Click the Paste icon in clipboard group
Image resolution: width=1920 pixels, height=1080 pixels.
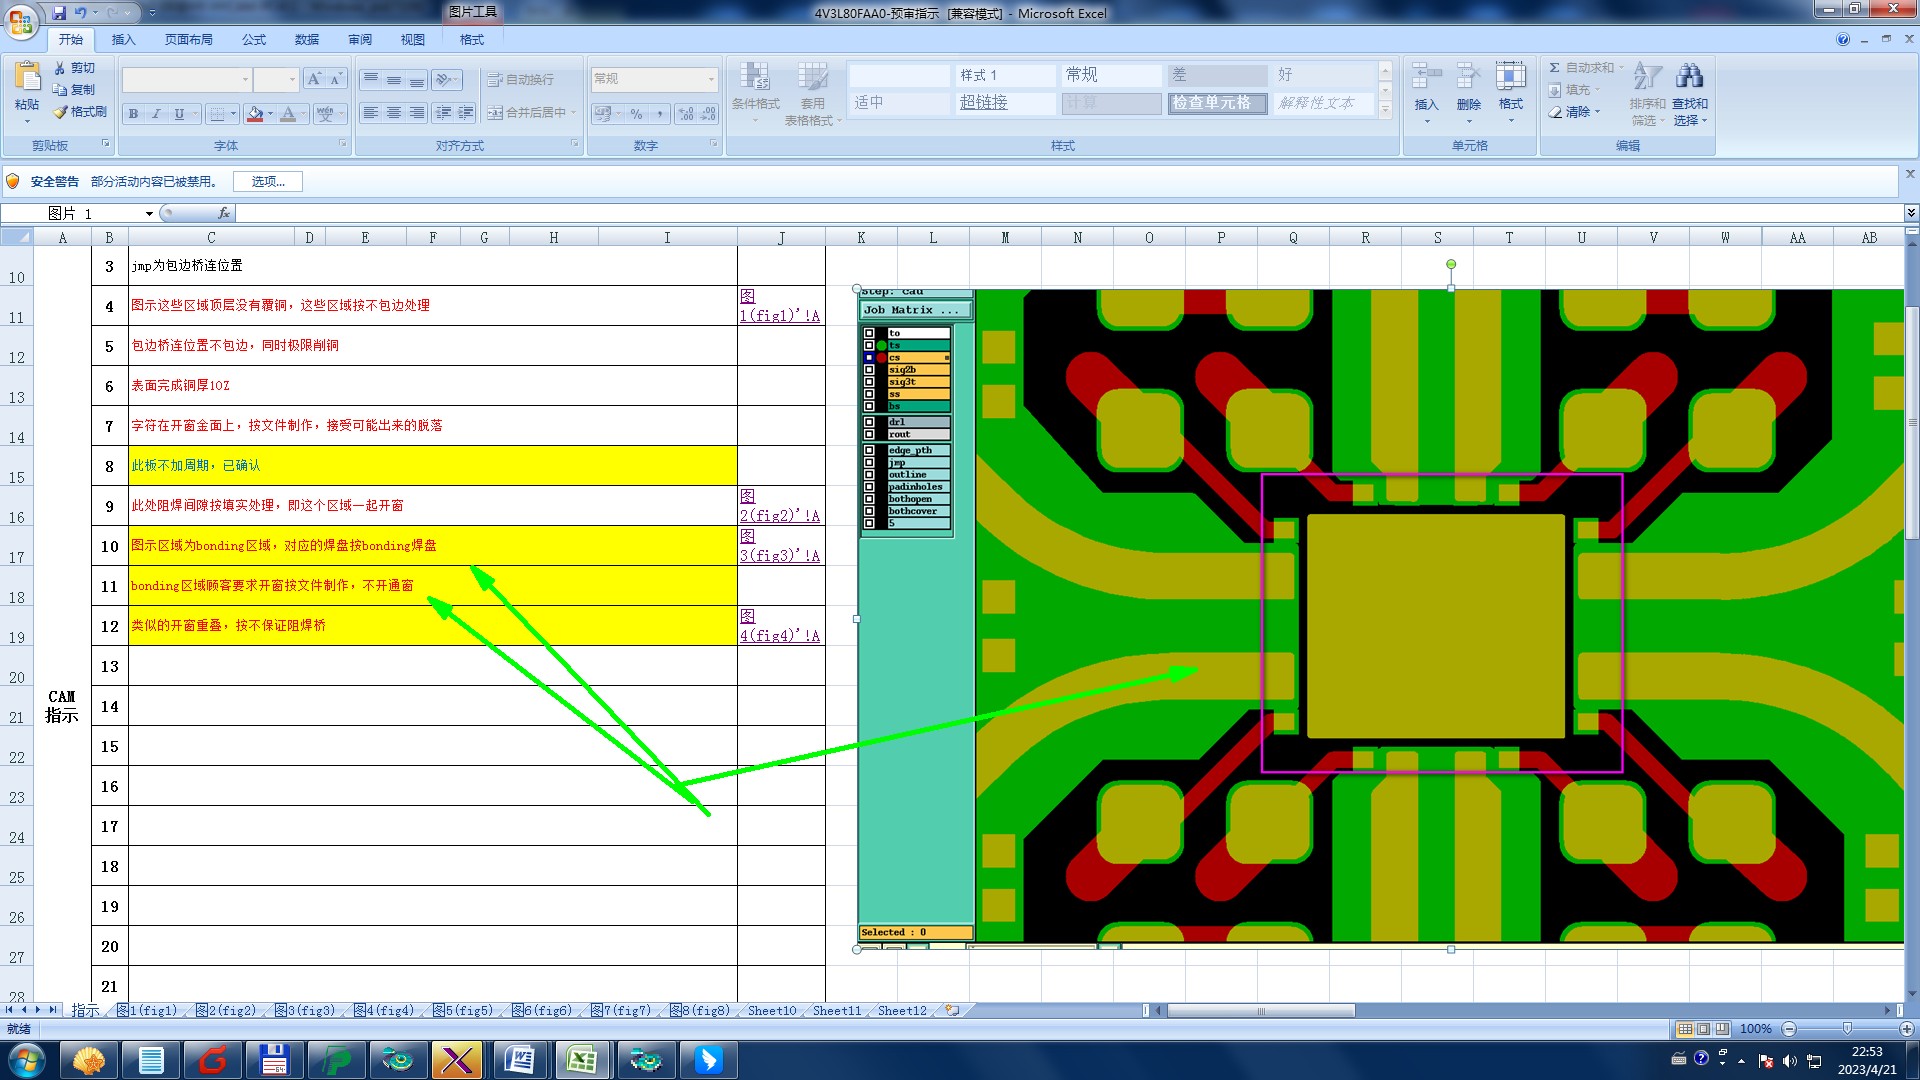click(27, 78)
